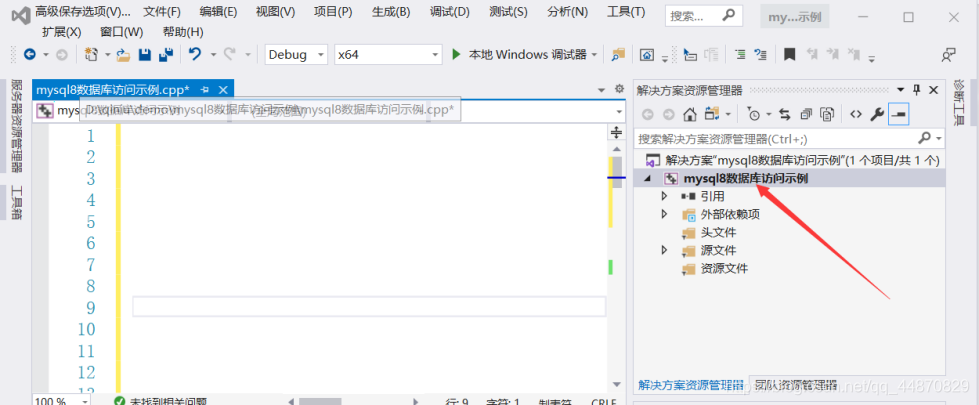979x405 pixels.
Task: Click the question-mark lines icon in main toolbar
Action: [x=760, y=55]
